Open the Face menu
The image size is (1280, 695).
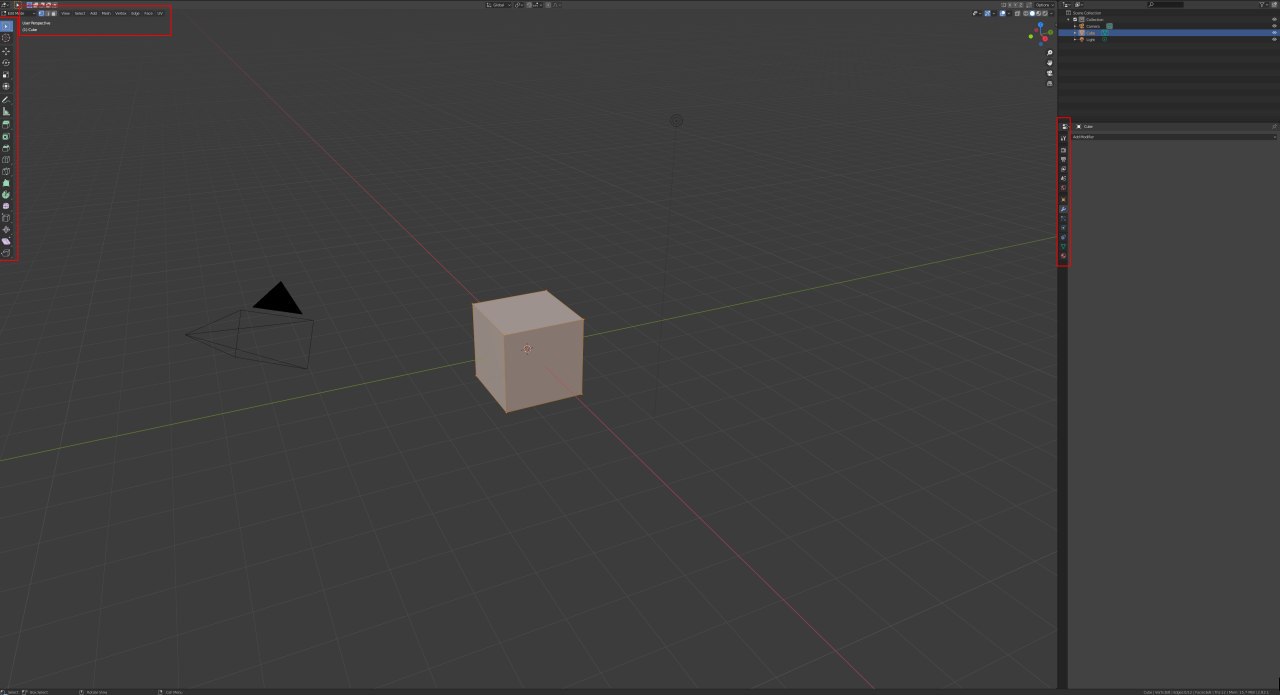pyautogui.click(x=149, y=13)
